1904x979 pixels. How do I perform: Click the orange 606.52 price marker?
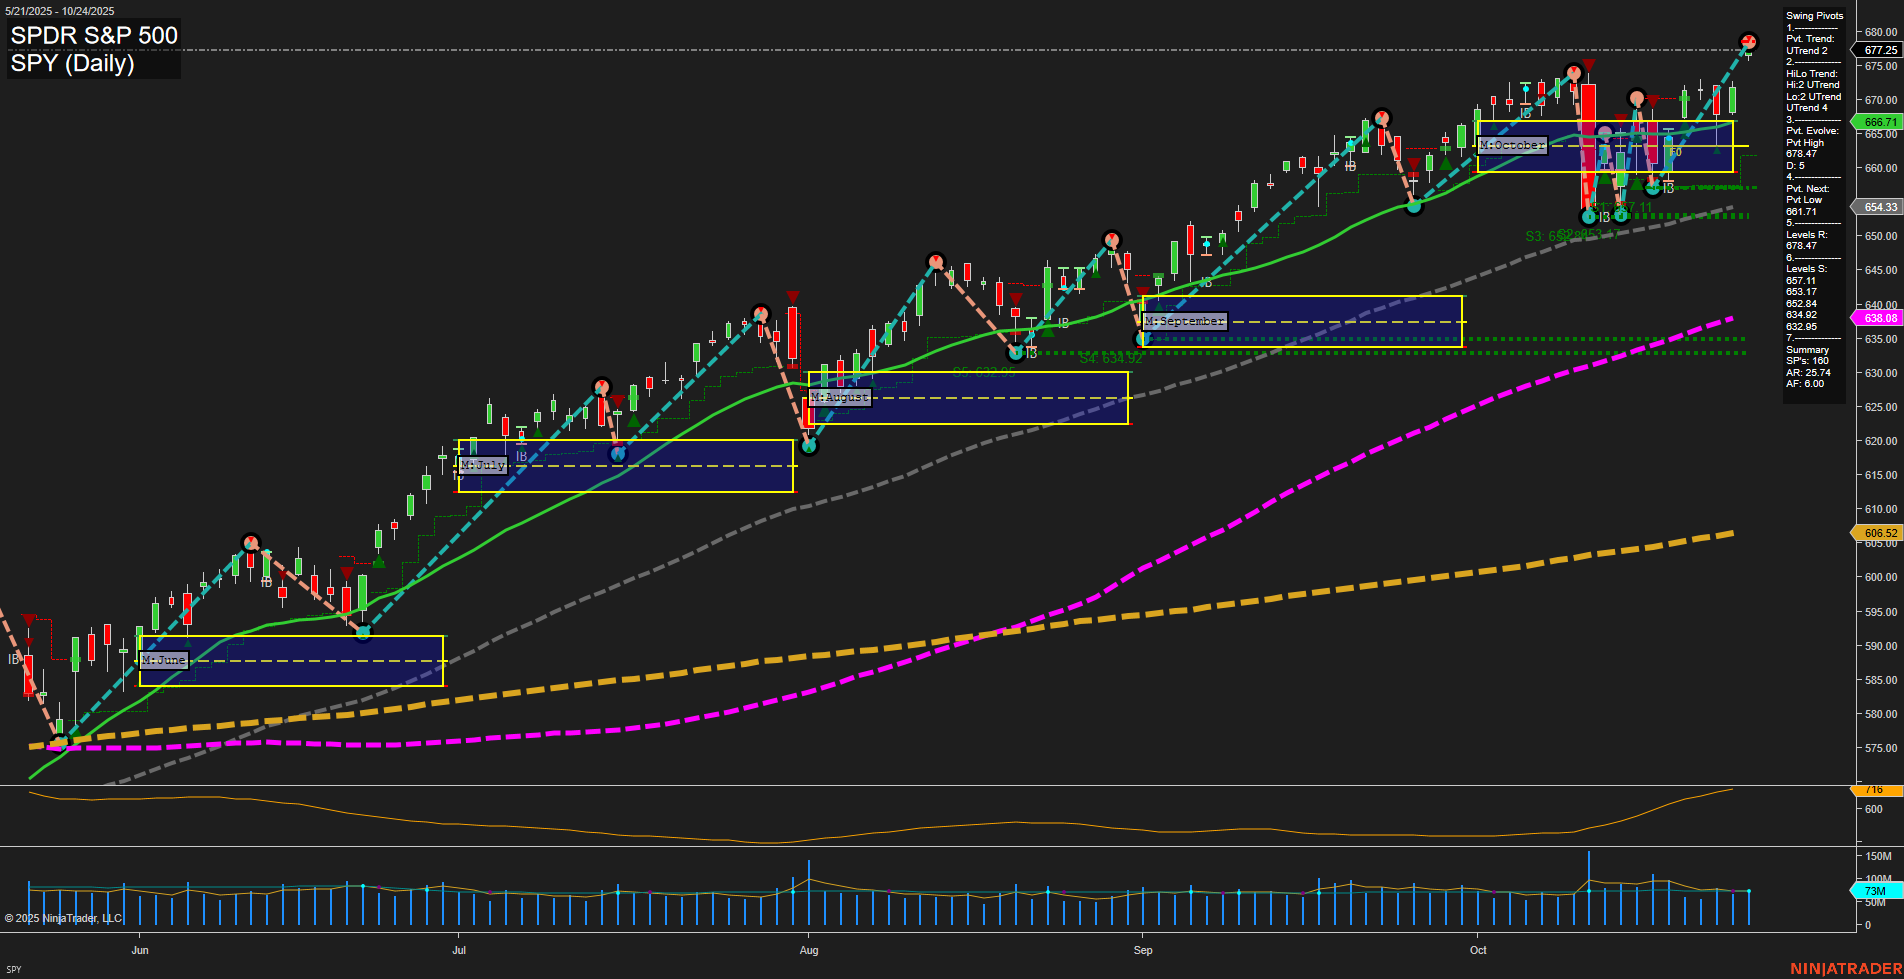[x=1879, y=533]
